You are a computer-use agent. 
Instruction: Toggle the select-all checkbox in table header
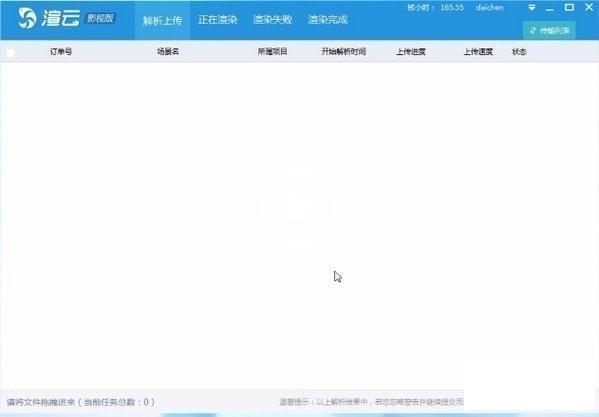point(10,53)
